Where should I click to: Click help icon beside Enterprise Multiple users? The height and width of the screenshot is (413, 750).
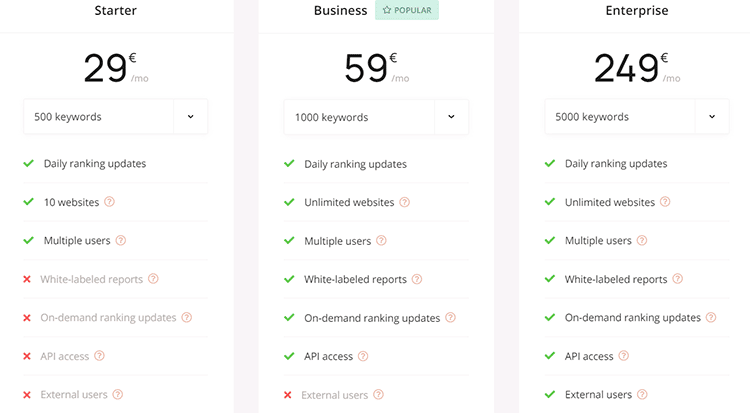coord(642,241)
